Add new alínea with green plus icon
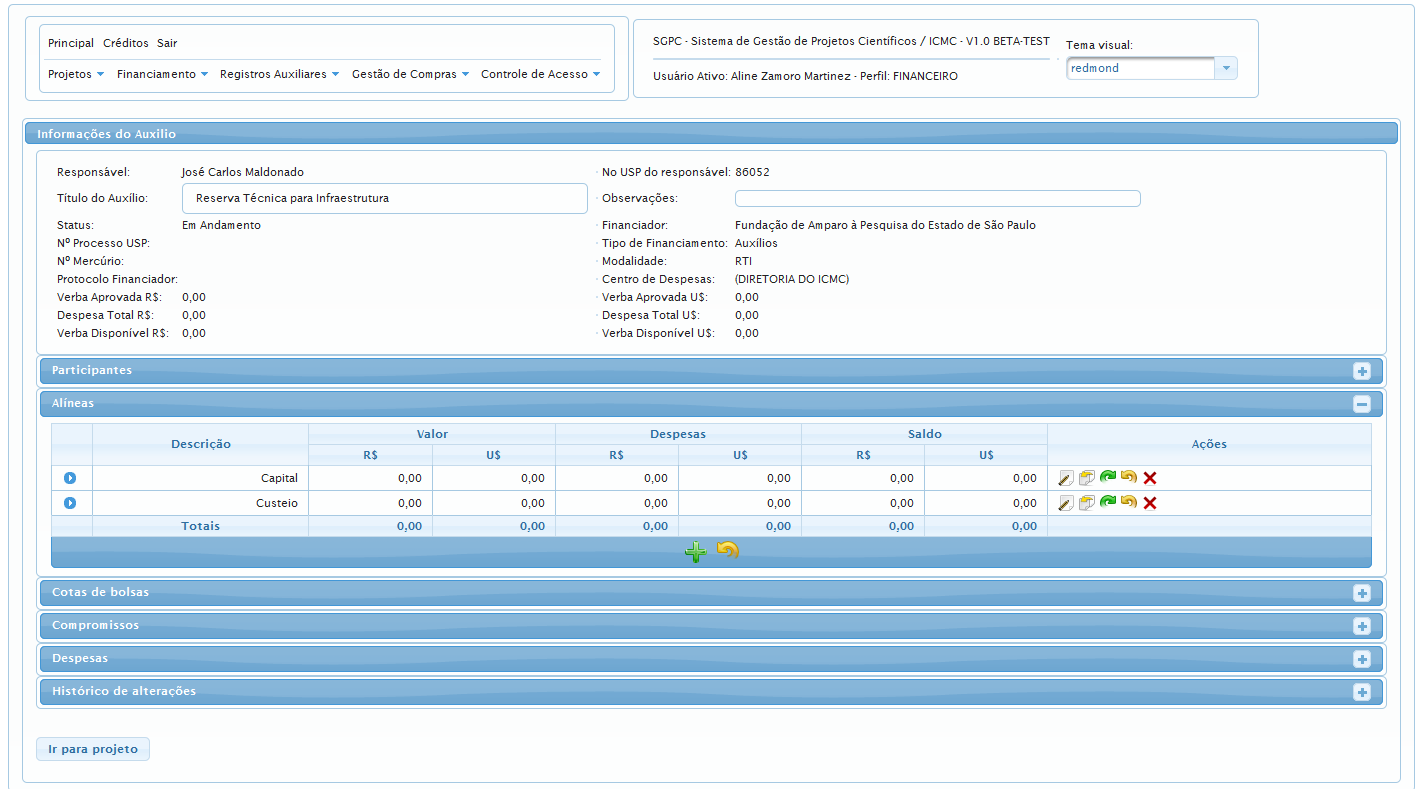The height and width of the screenshot is (789, 1422). [x=696, y=551]
